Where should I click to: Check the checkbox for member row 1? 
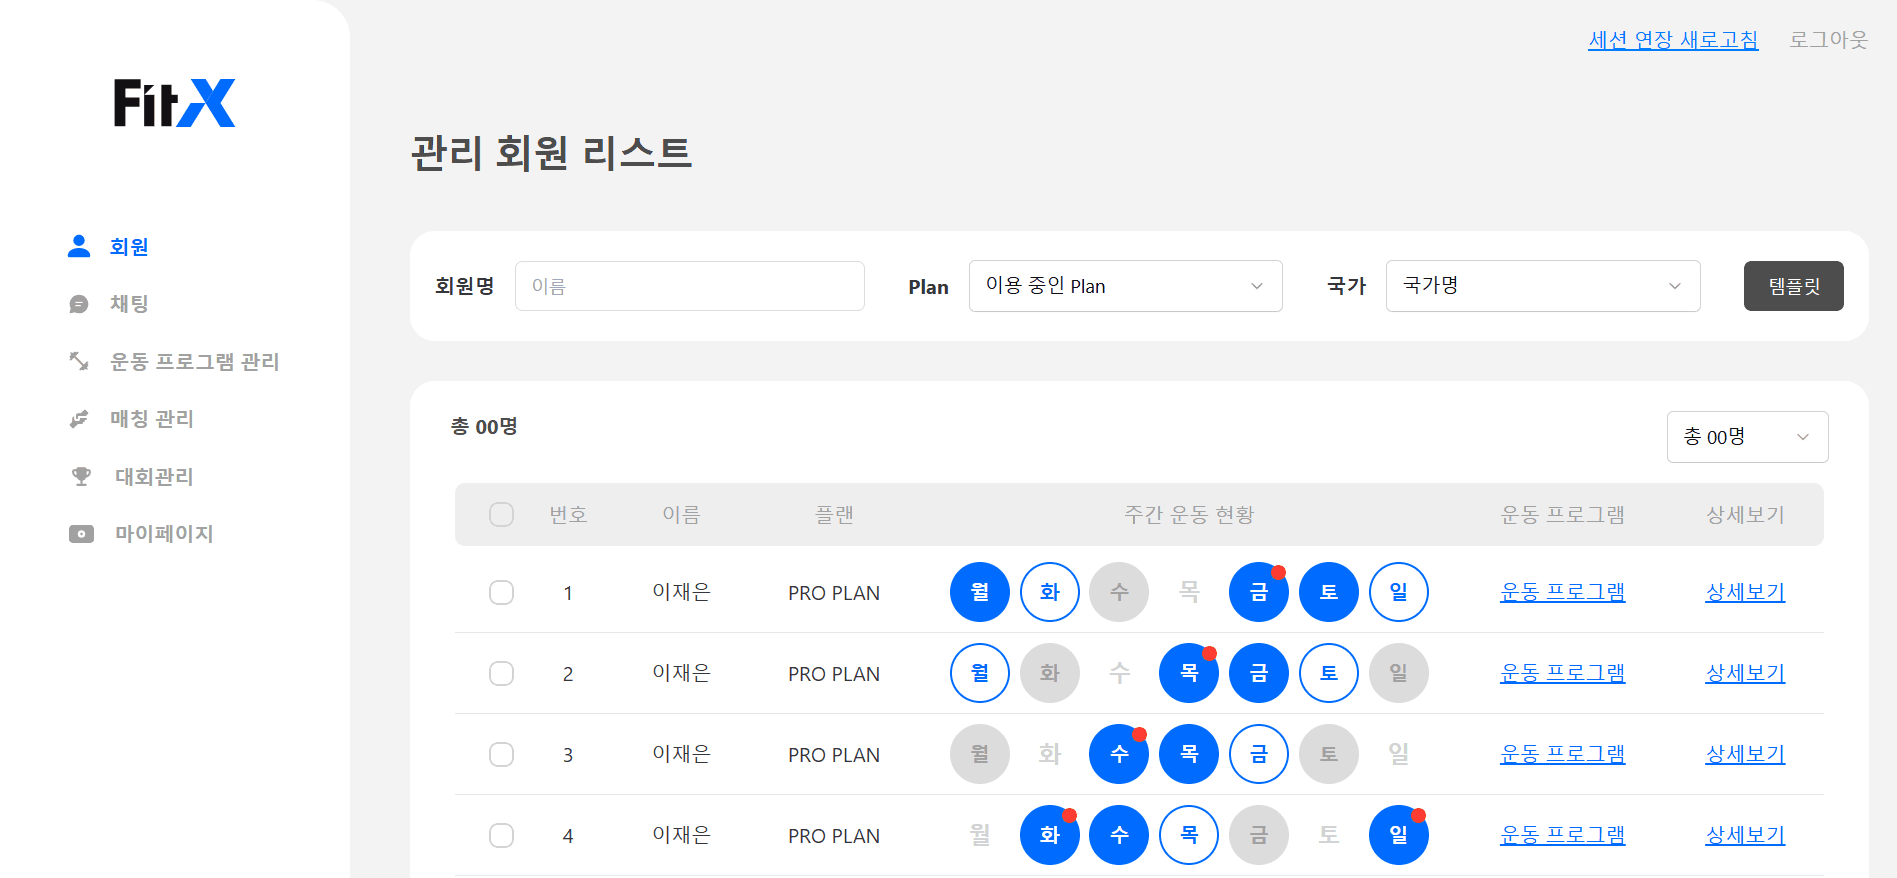click(501, 592)
